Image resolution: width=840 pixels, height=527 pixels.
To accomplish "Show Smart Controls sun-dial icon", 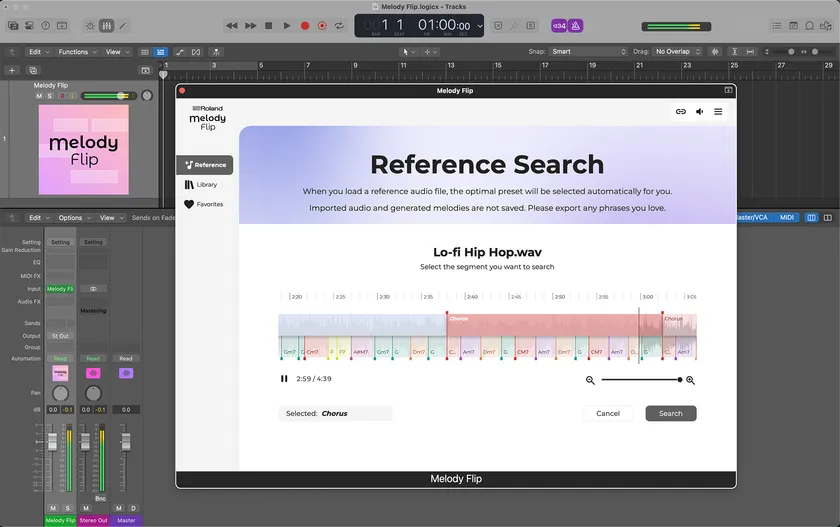I will pos(90,26).
